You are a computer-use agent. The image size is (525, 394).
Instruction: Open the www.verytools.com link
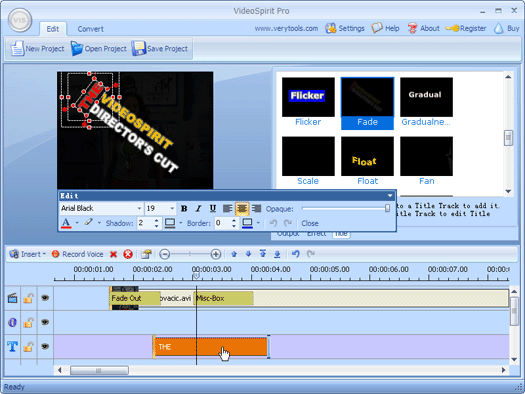pos(286,28)
